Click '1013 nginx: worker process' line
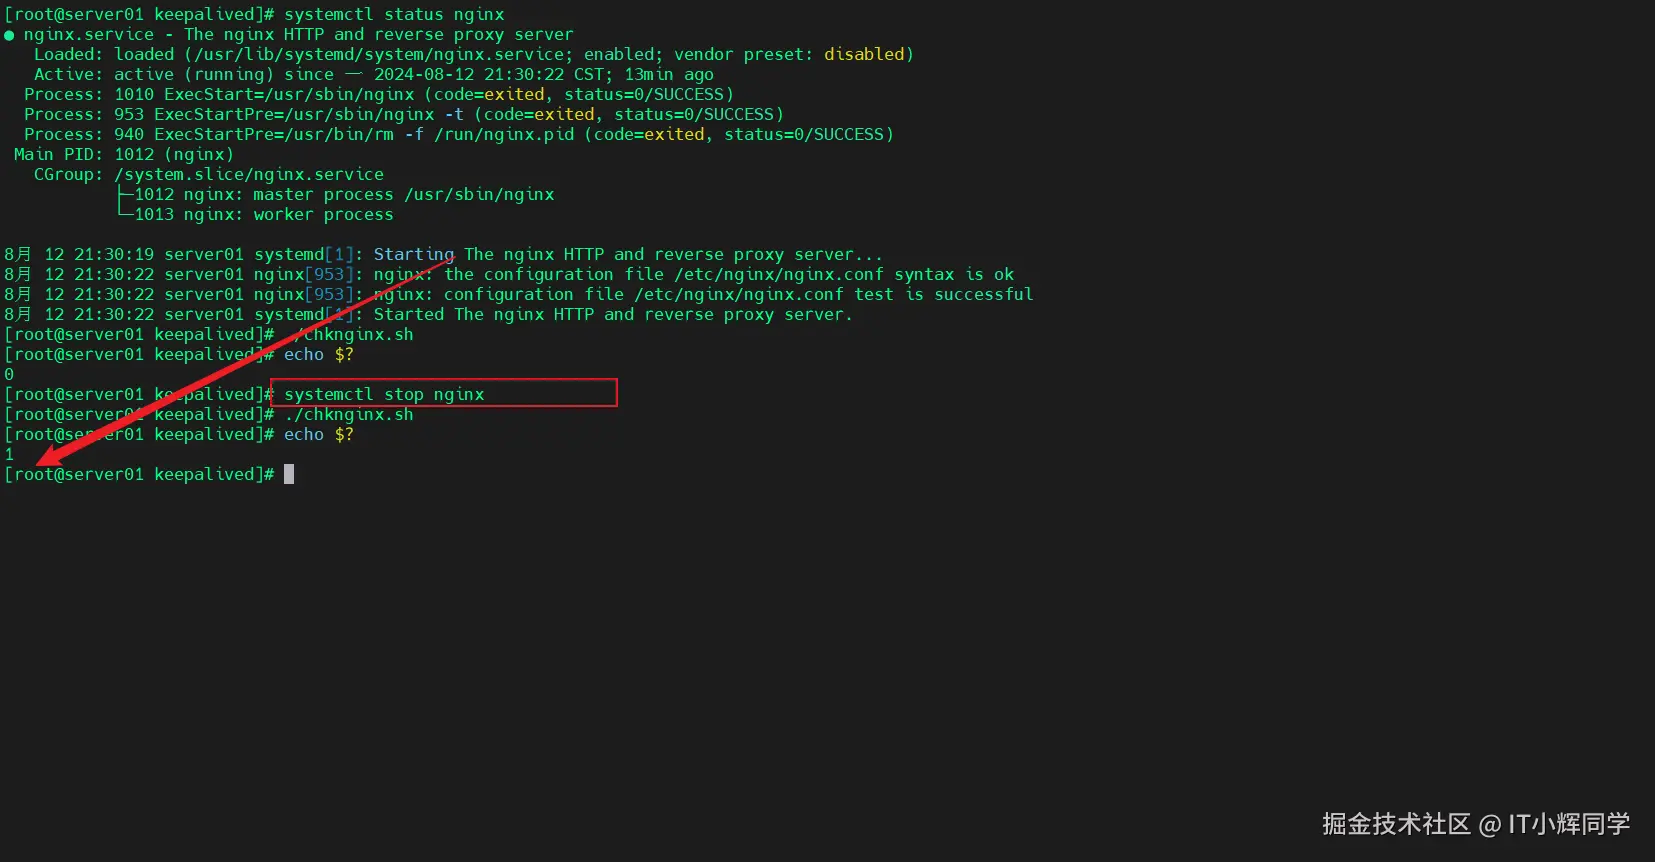 (256, 215)
